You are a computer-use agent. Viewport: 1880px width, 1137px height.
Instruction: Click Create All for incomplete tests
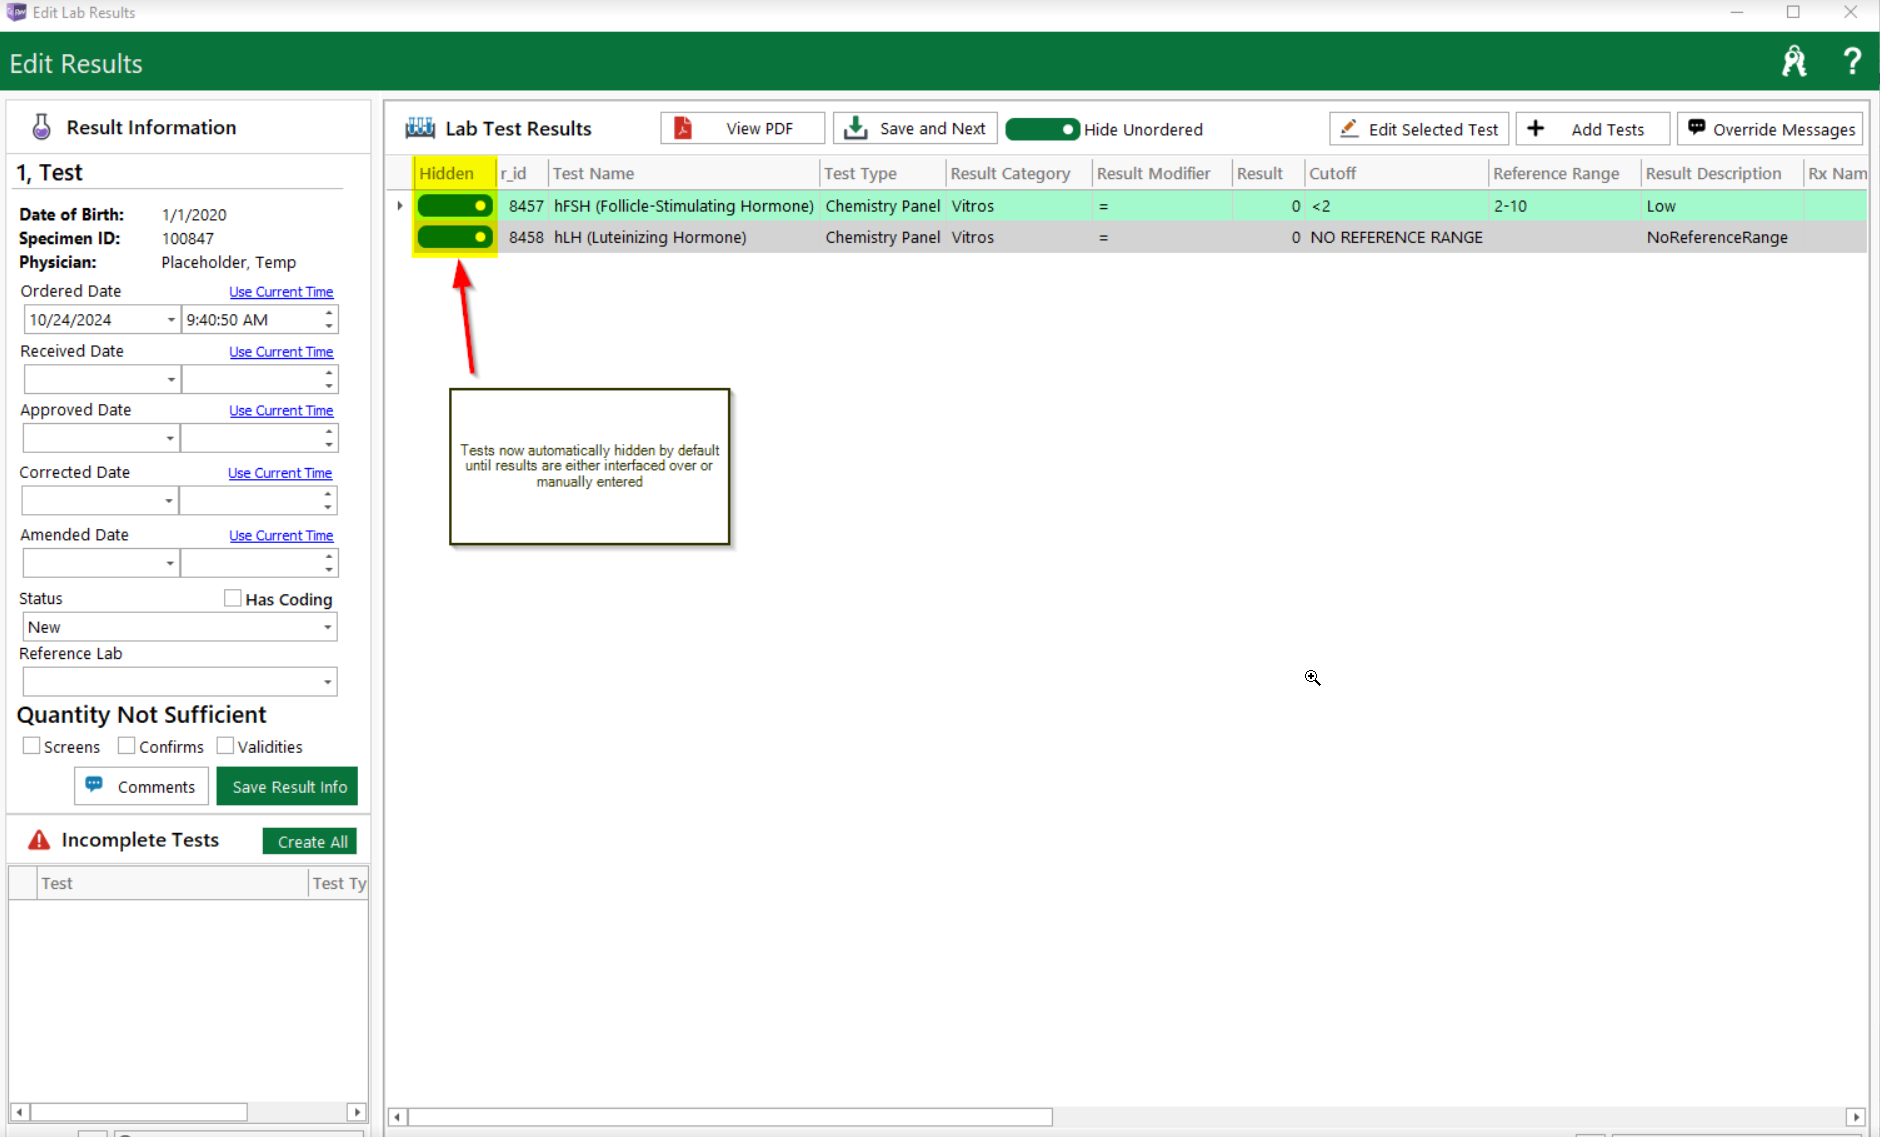click(x=311, y=841)
